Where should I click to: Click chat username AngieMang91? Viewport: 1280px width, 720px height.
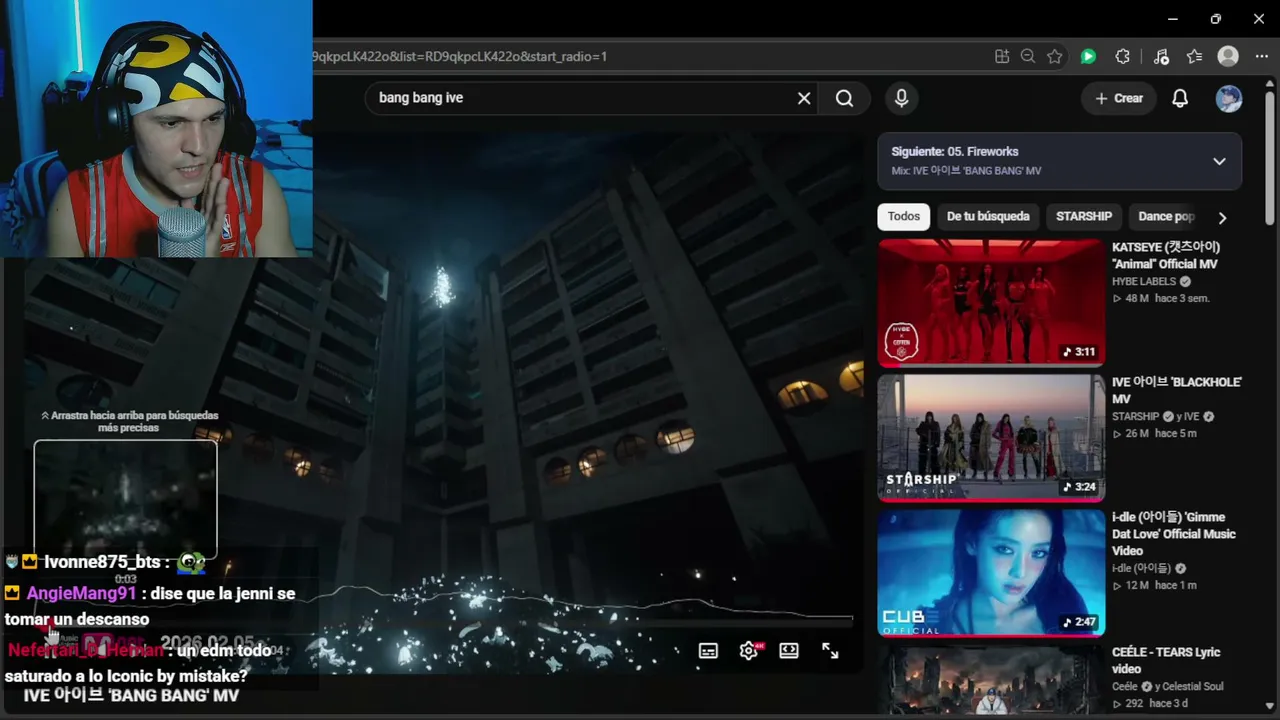coord(81,594)
